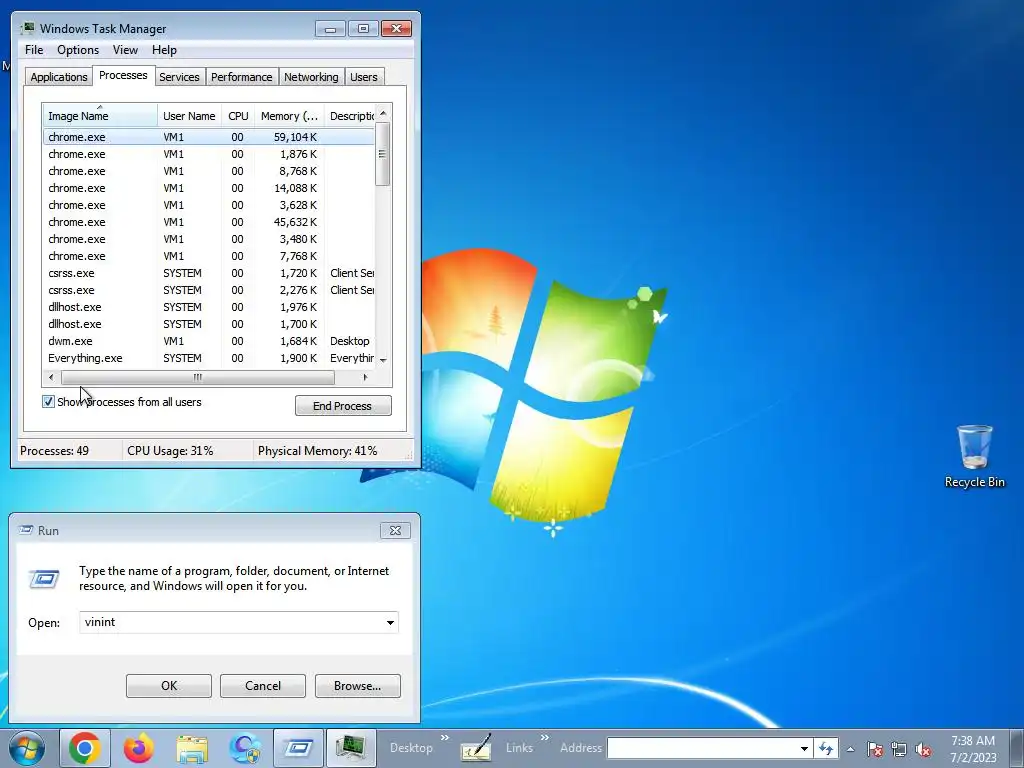Image resolution: width=1024 pixels, height=768 pixels.
Task: Select the chrome.exe row using 14,088 K
Action: point(209,188)
